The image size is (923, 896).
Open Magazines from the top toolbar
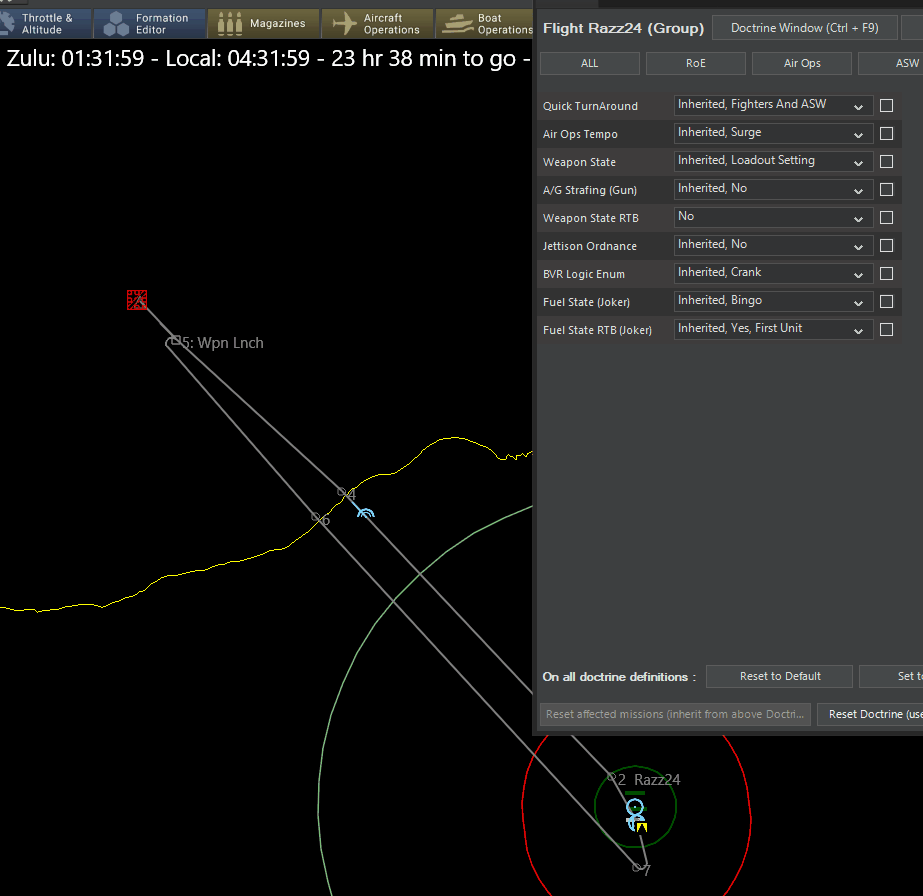264,24
